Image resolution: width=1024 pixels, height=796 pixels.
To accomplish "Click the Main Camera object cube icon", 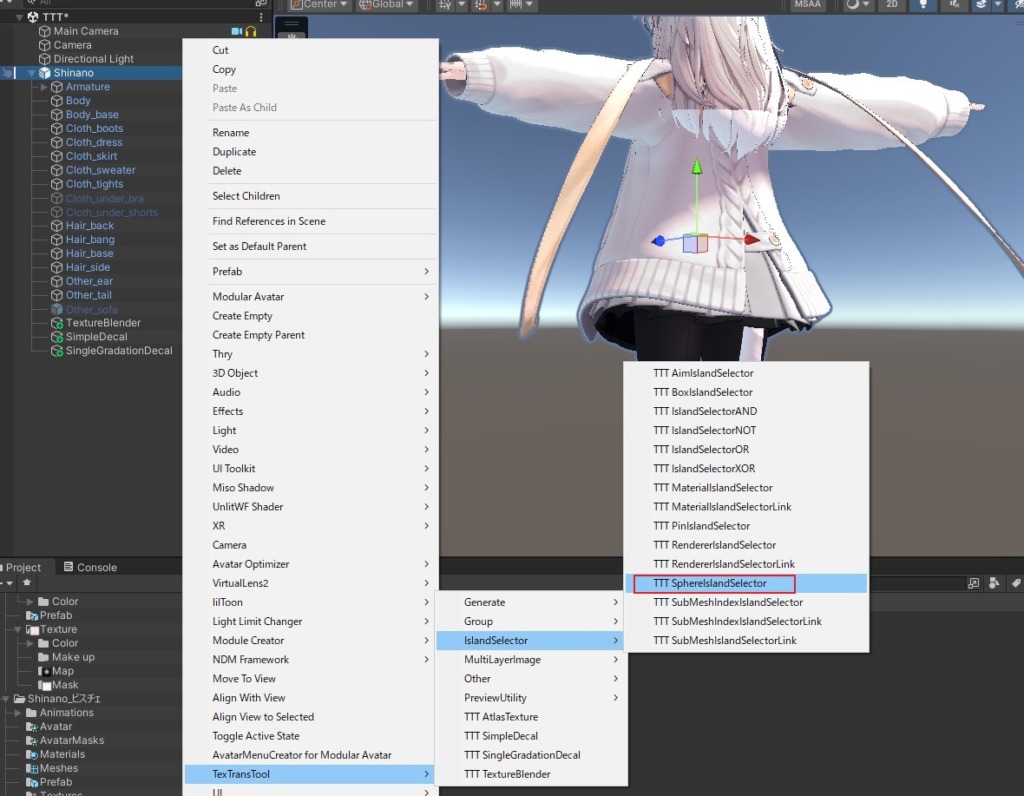I will (x=44, y=31).
